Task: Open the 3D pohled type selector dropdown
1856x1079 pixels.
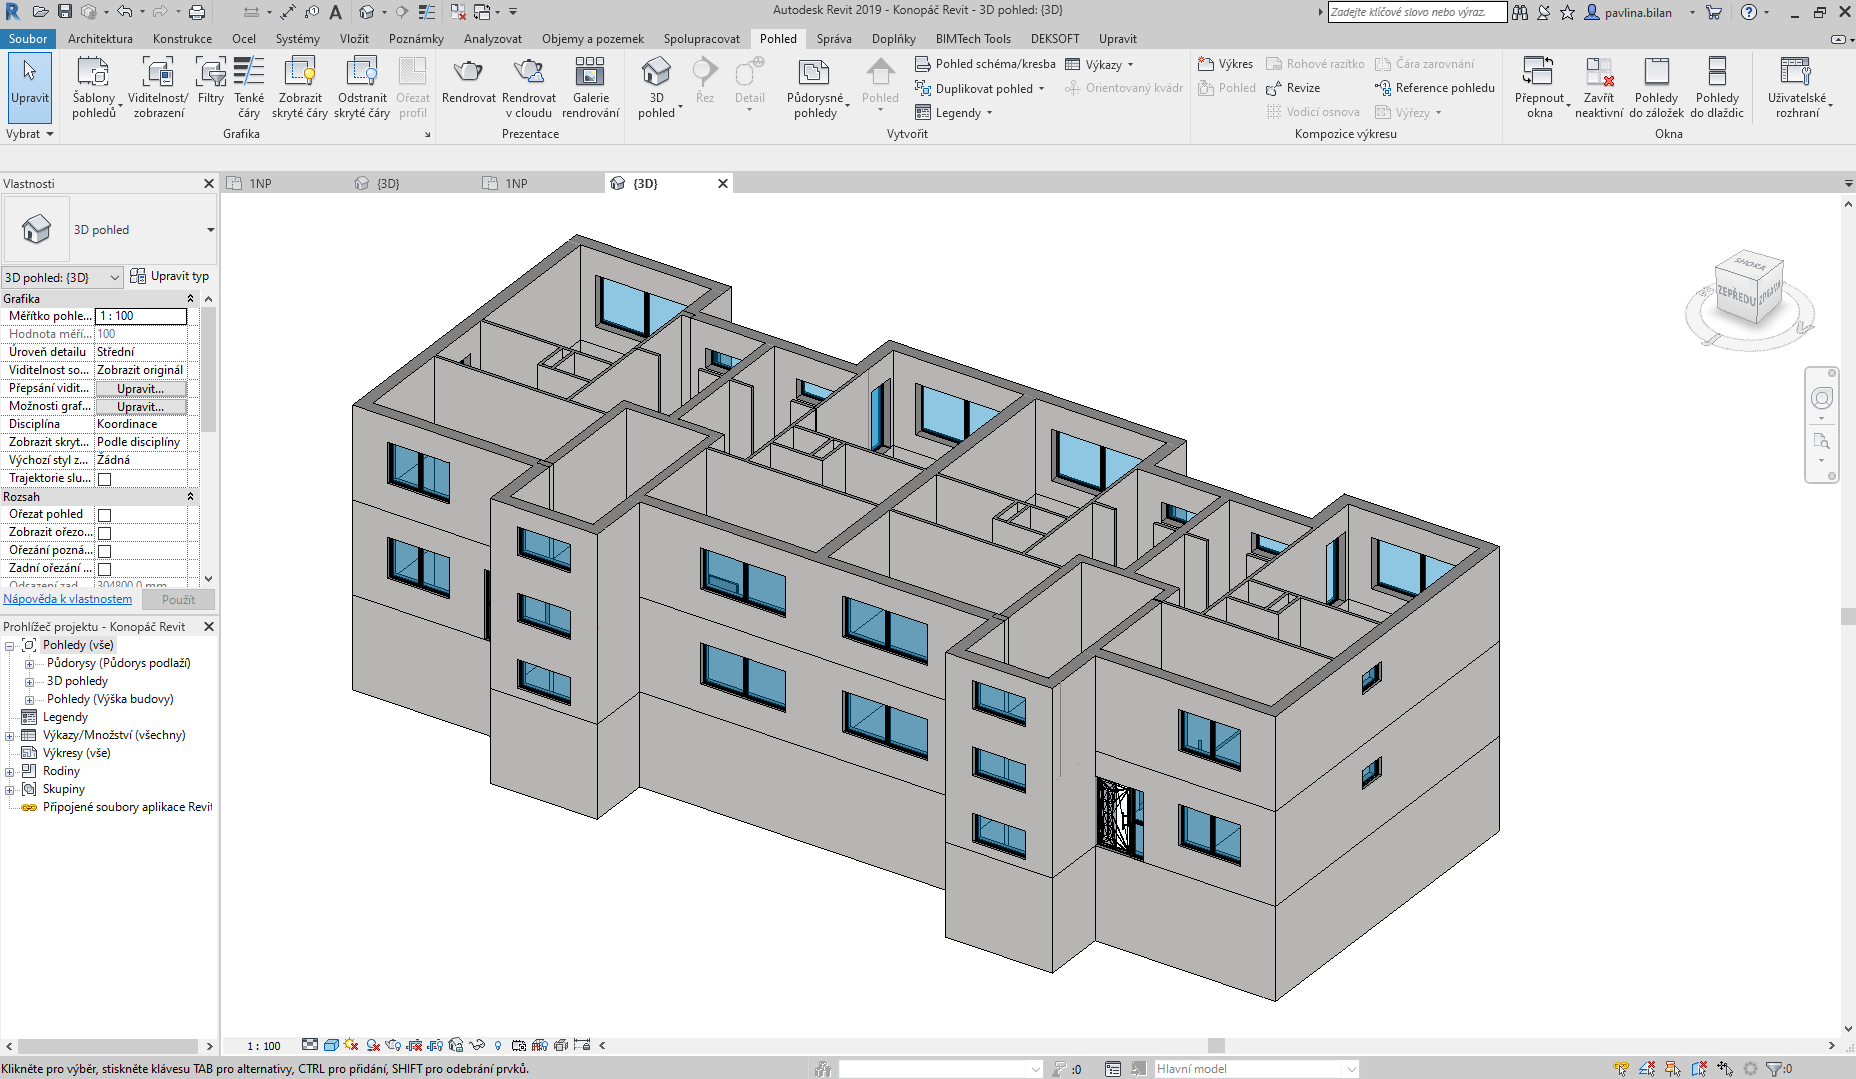Action: coord(210,230)
